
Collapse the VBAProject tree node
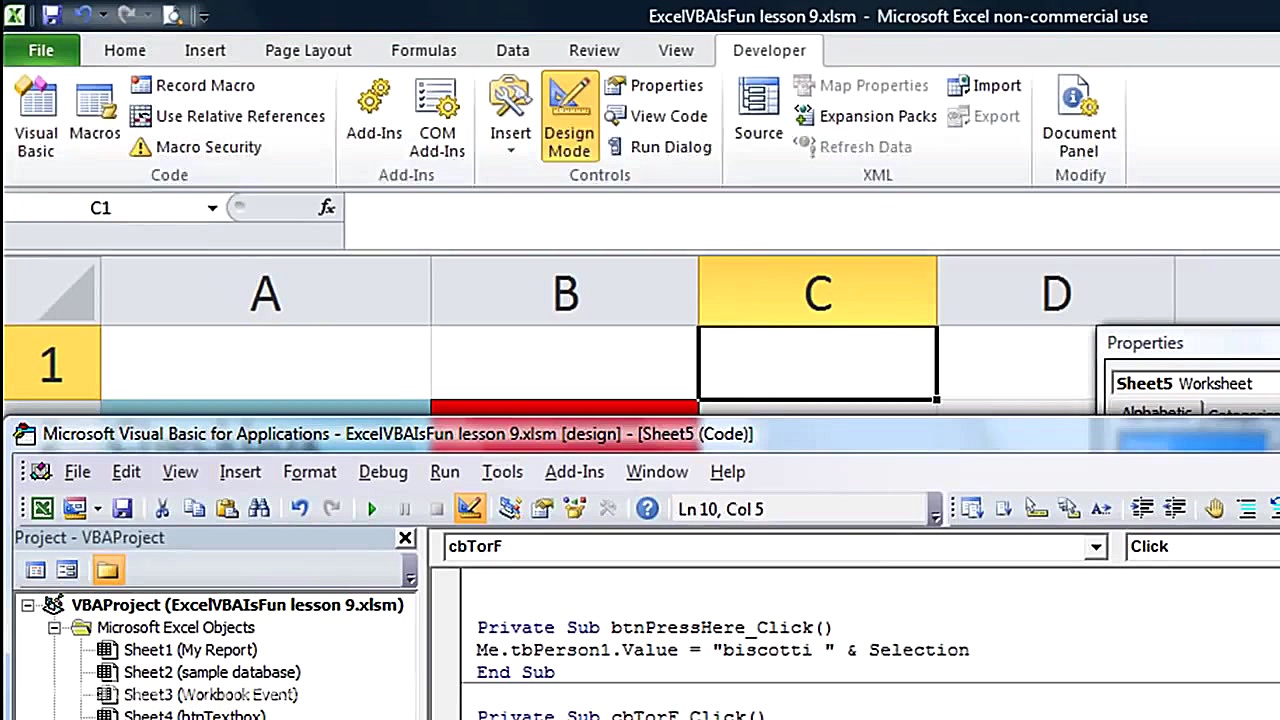tap(28, 605)
